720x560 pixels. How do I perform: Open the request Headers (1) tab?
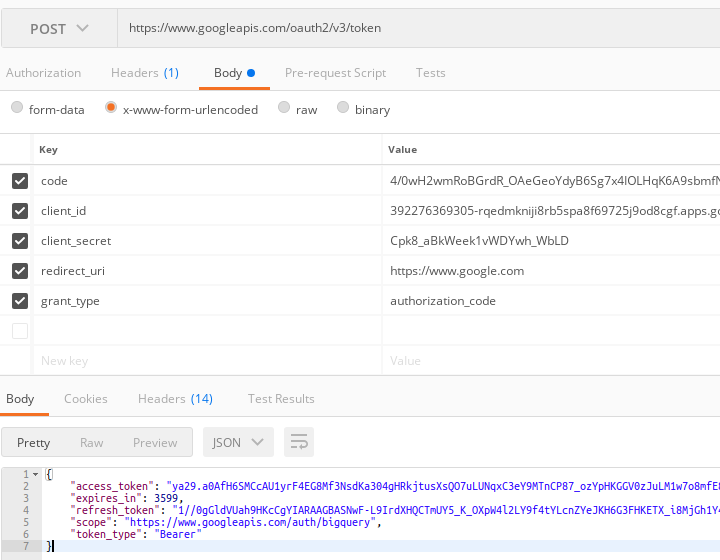145,73
